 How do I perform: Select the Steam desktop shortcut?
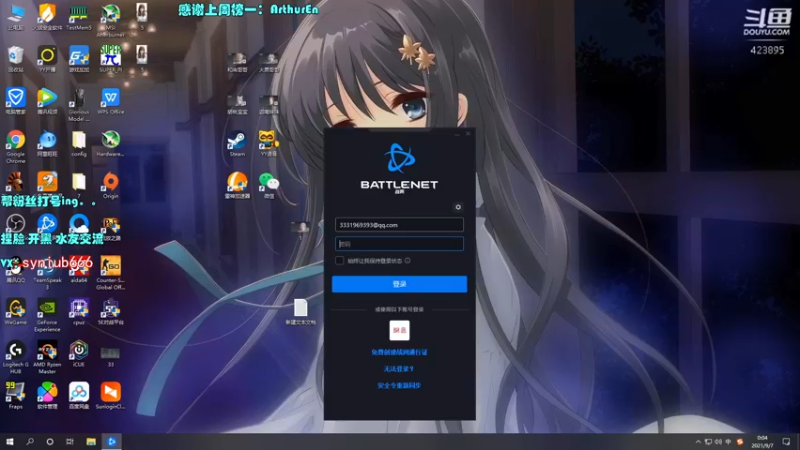coord(237,143)
